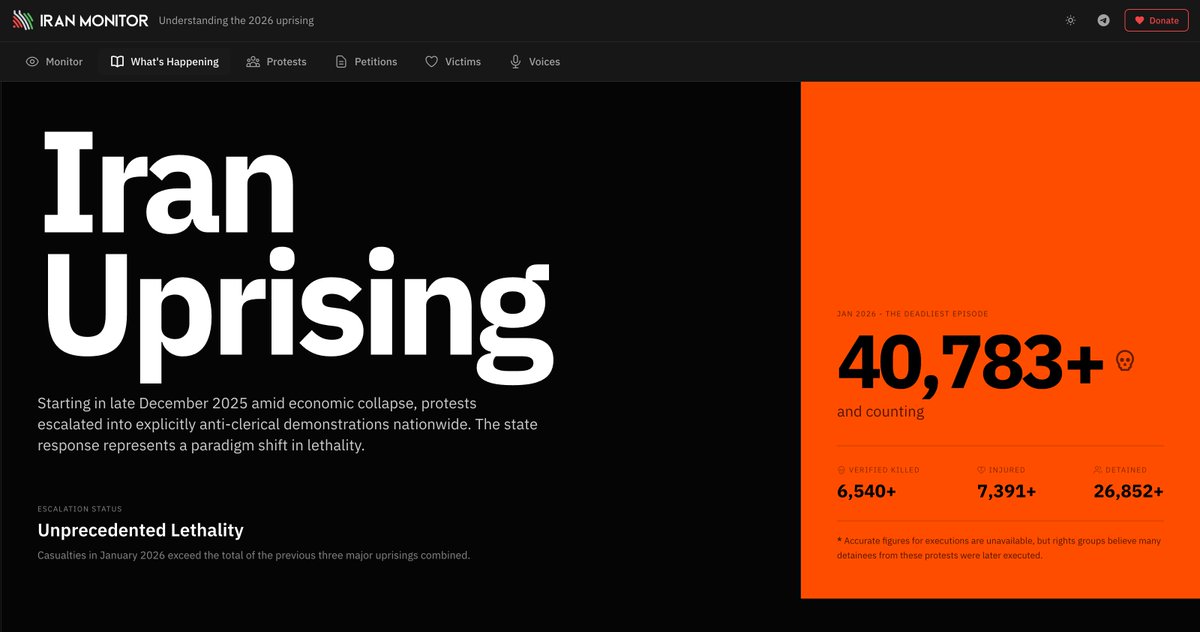
Task: Toggle the light/dark theme sun icon
Action: pos(1070,20)
